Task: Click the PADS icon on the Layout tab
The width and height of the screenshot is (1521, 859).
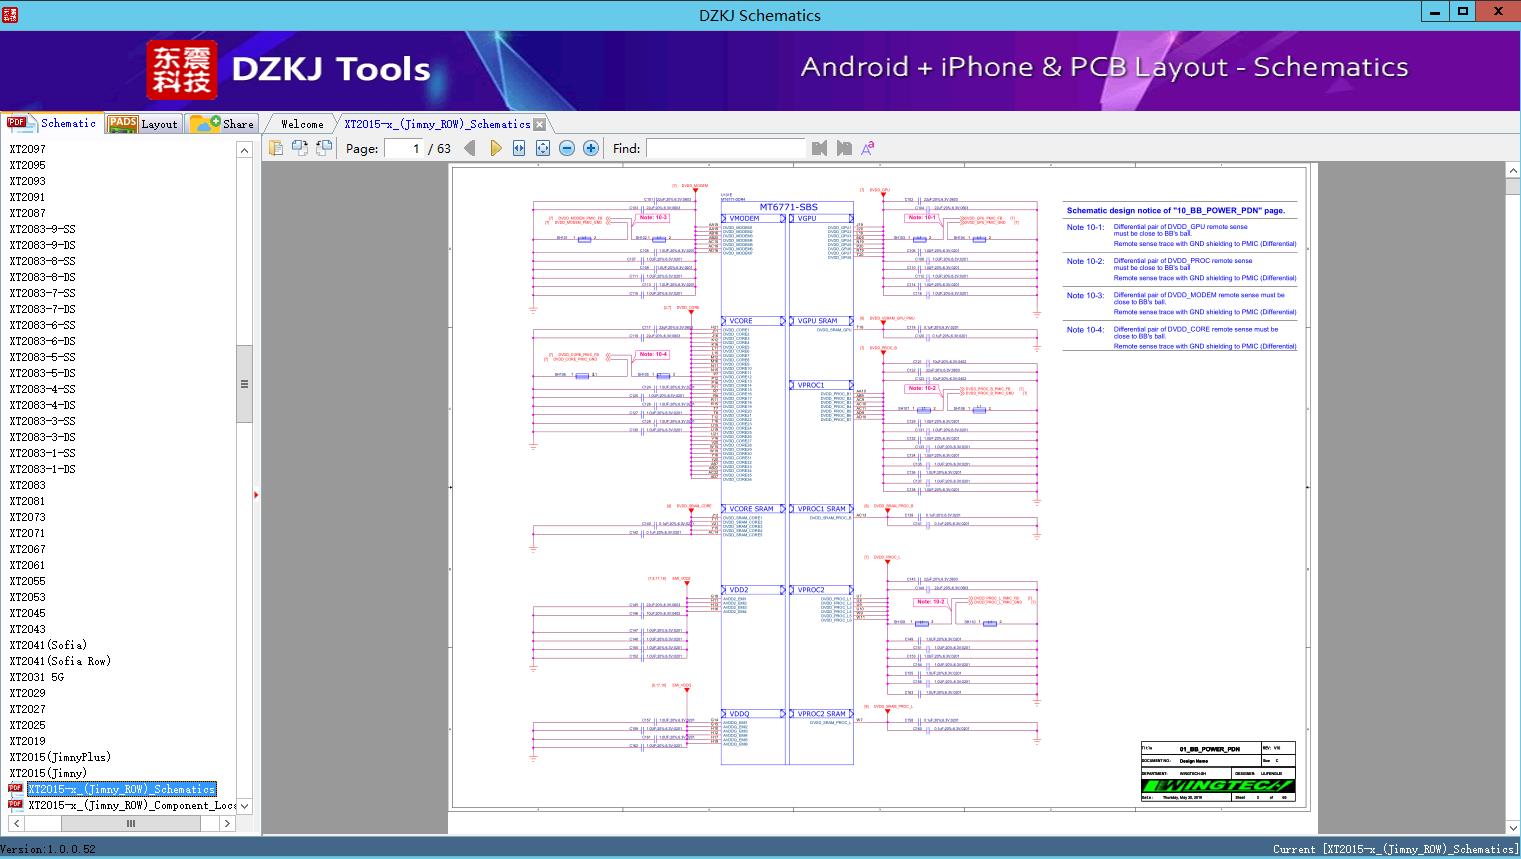Action: [123, 124]
